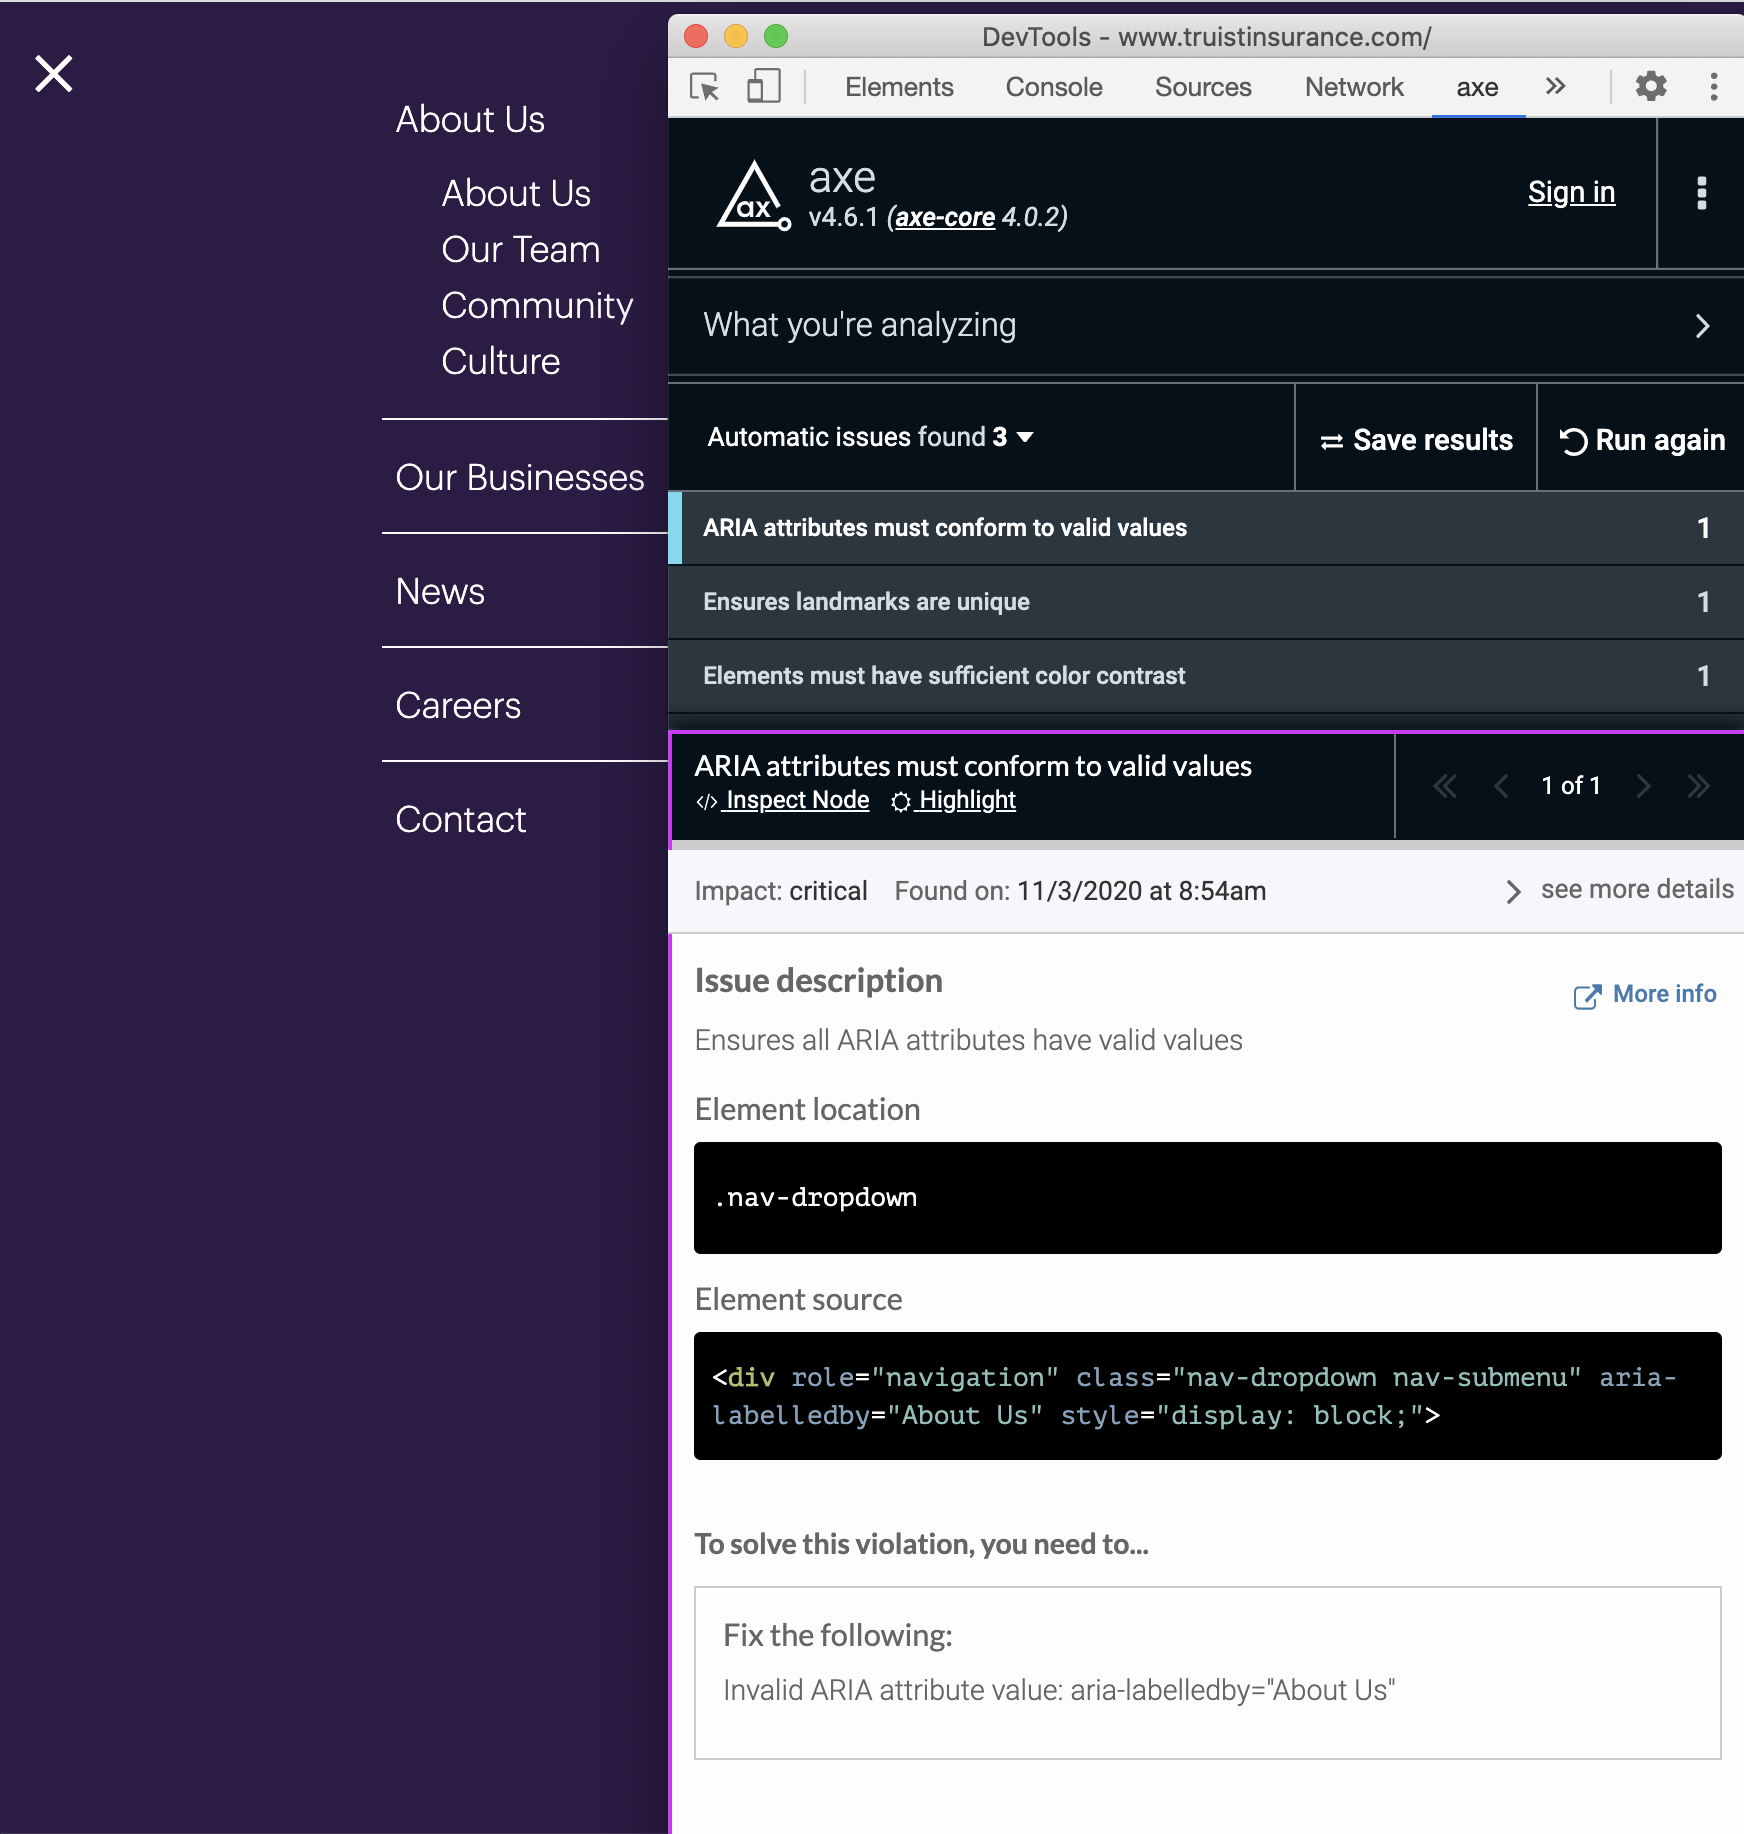Expand see more details

point(1620,890)
